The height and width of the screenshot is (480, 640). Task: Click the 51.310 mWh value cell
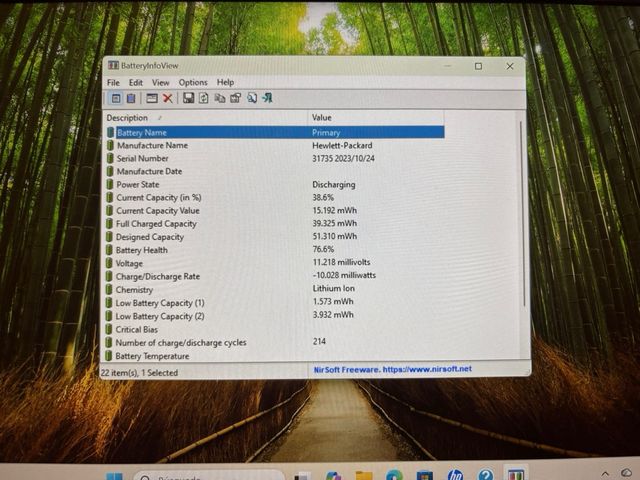pos(335,236)
